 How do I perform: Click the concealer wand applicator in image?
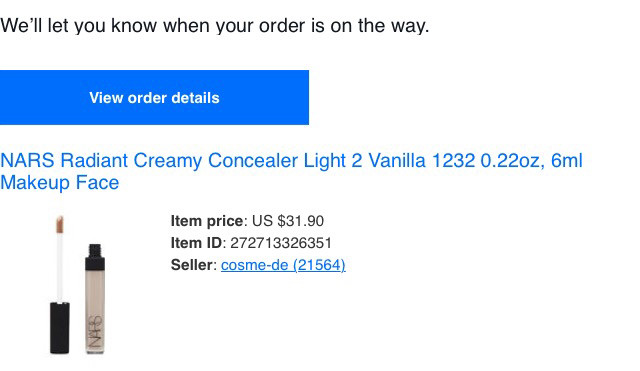click(60, 284)
